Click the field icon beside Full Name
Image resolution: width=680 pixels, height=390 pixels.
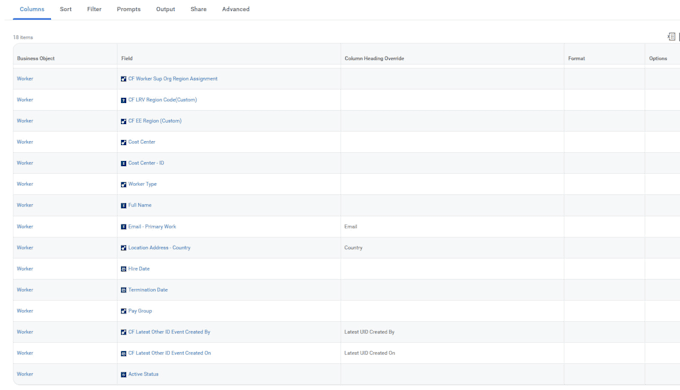click(x=124, y=206)
